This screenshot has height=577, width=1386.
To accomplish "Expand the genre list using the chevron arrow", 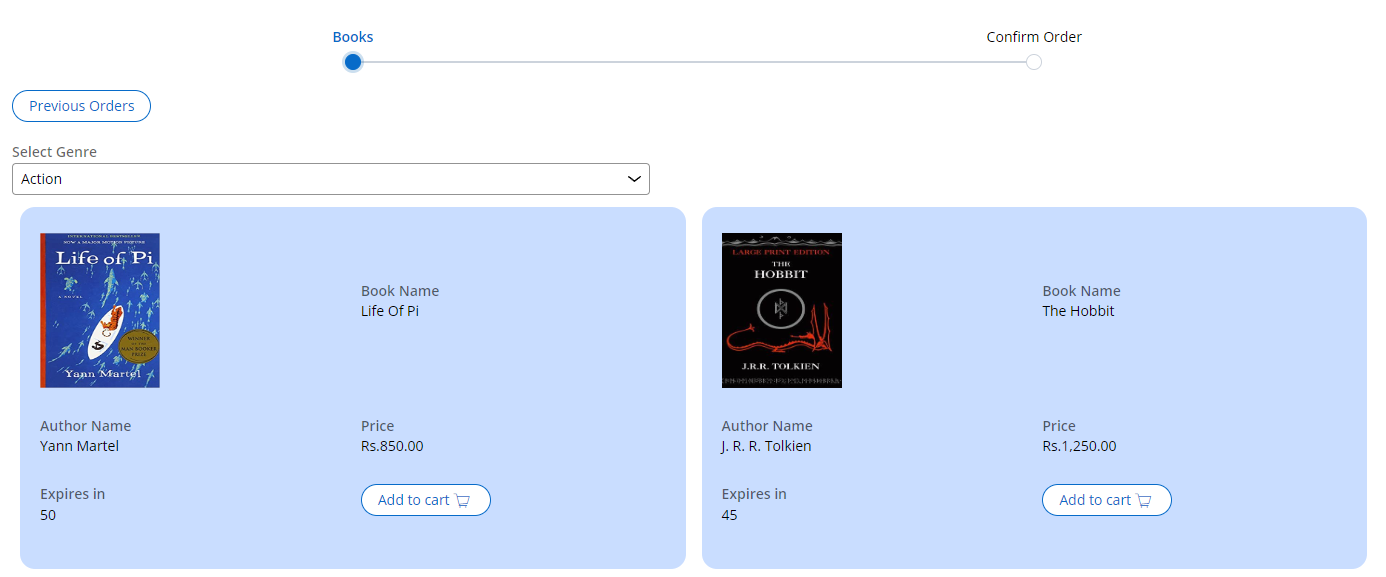I will coord(634,179).
